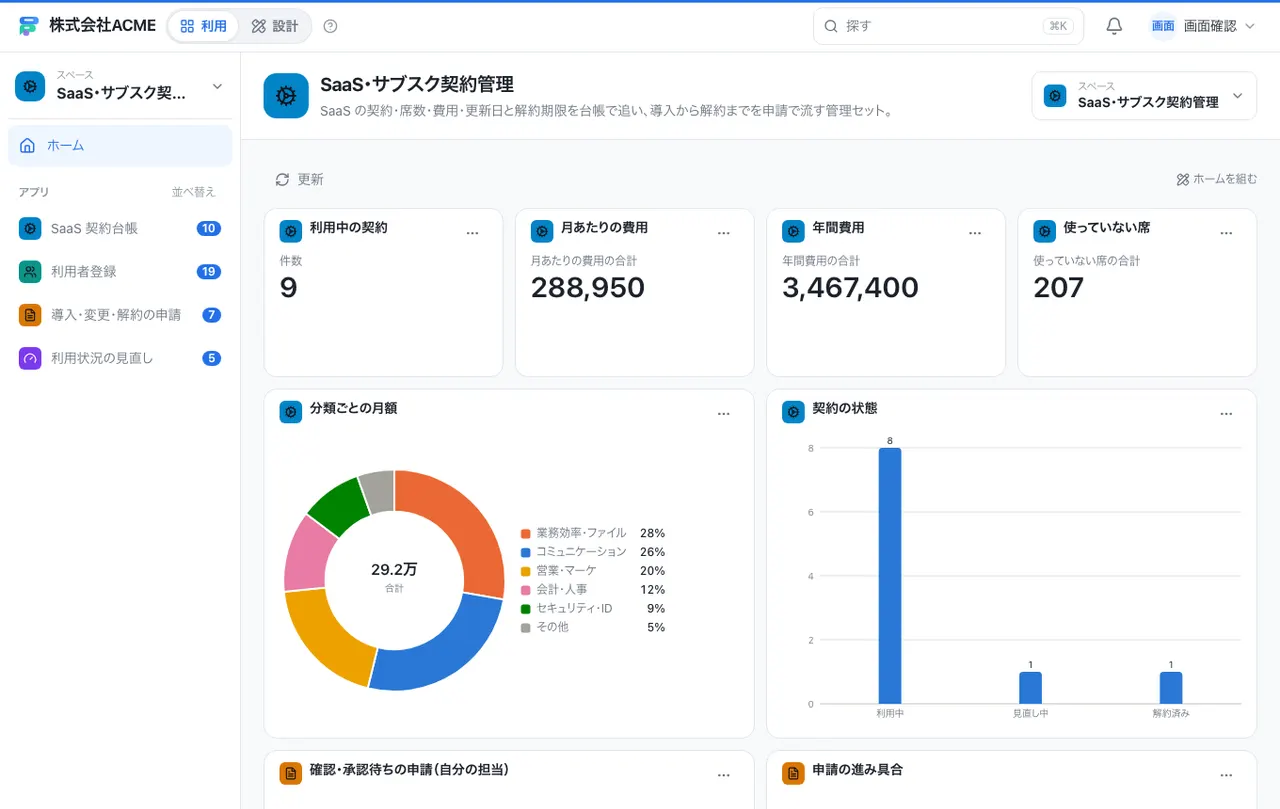Click the 3,467,400 annual cost value
1280x809 pixels.
850,288
